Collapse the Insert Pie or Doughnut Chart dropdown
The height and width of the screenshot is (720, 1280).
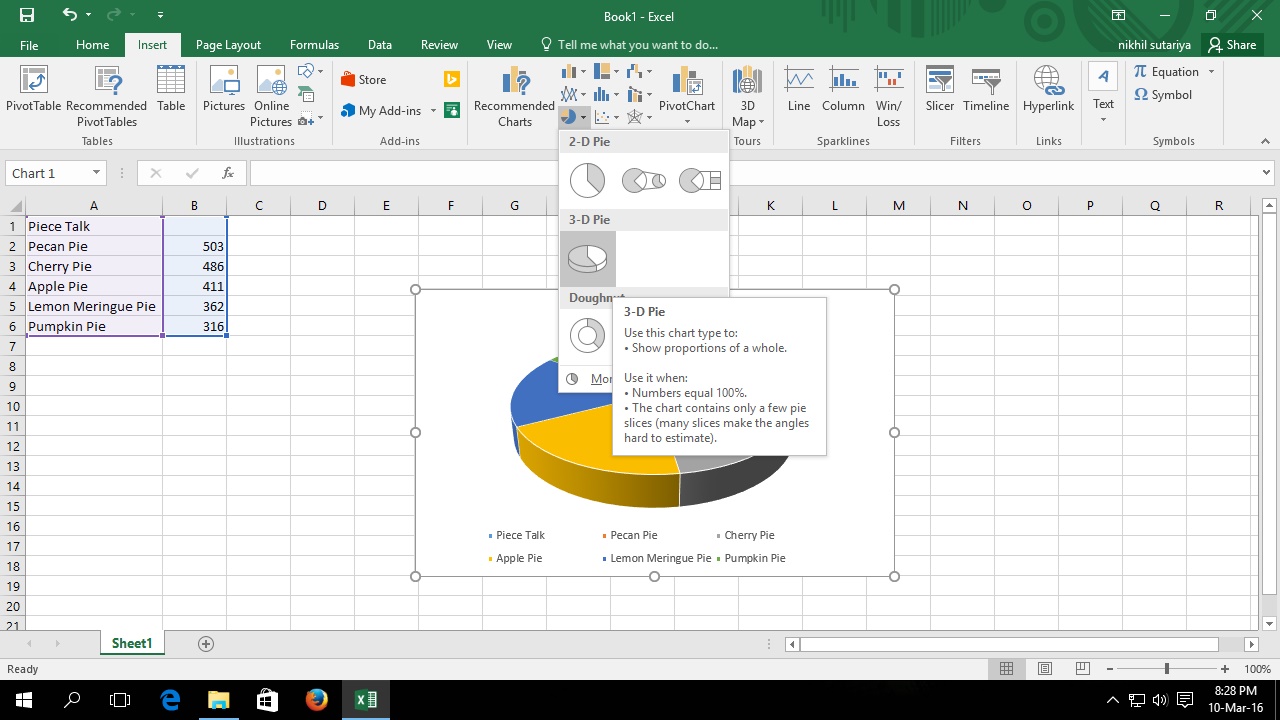pos(573,117)
